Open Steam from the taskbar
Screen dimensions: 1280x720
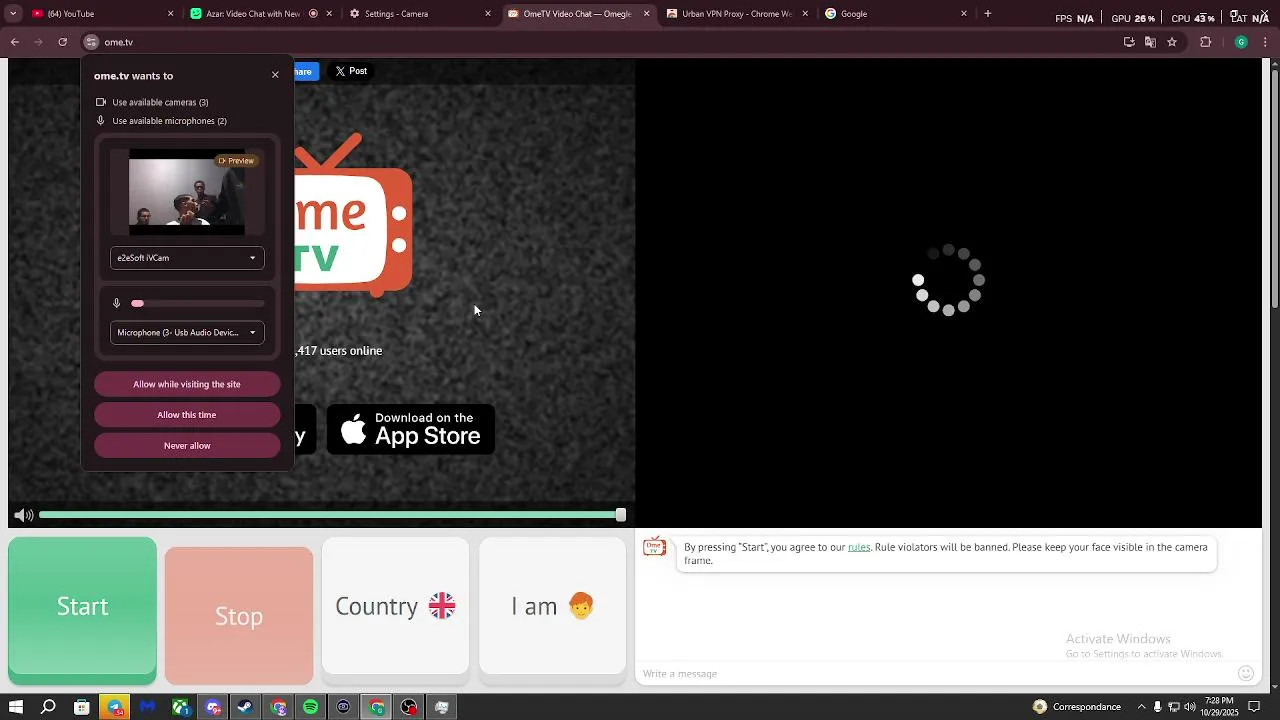(x=245, y=707)
